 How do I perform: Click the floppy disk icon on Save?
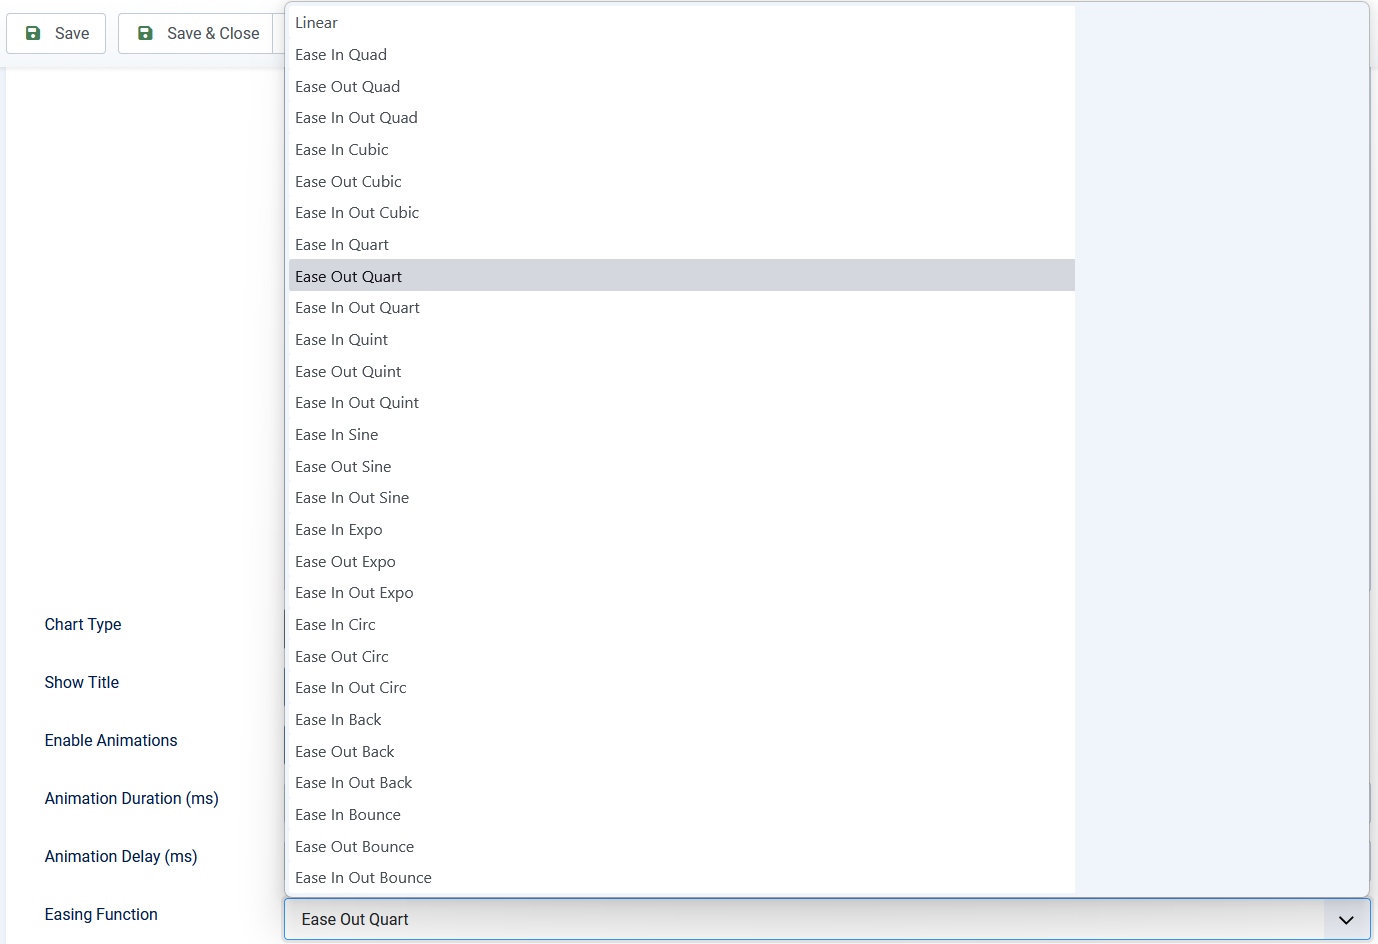tap(33, 34)
